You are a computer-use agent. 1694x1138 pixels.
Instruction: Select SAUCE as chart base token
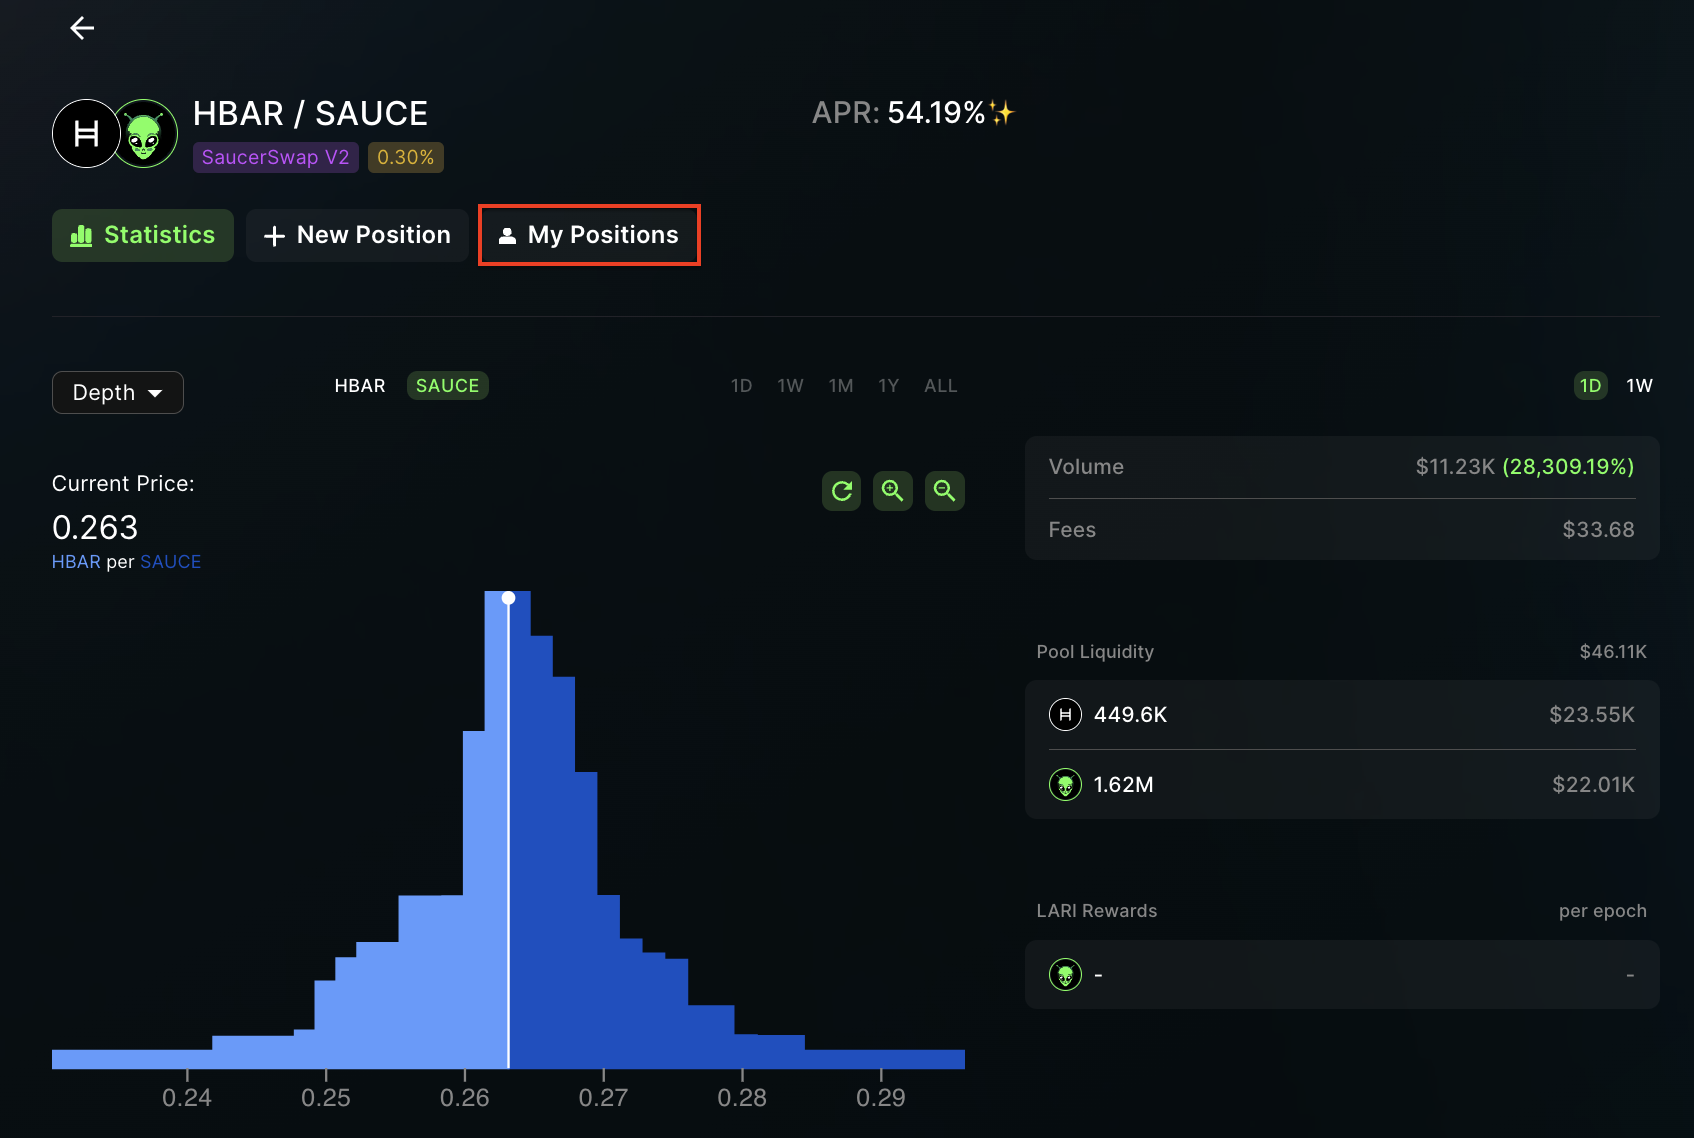click(x=448, y=386)
